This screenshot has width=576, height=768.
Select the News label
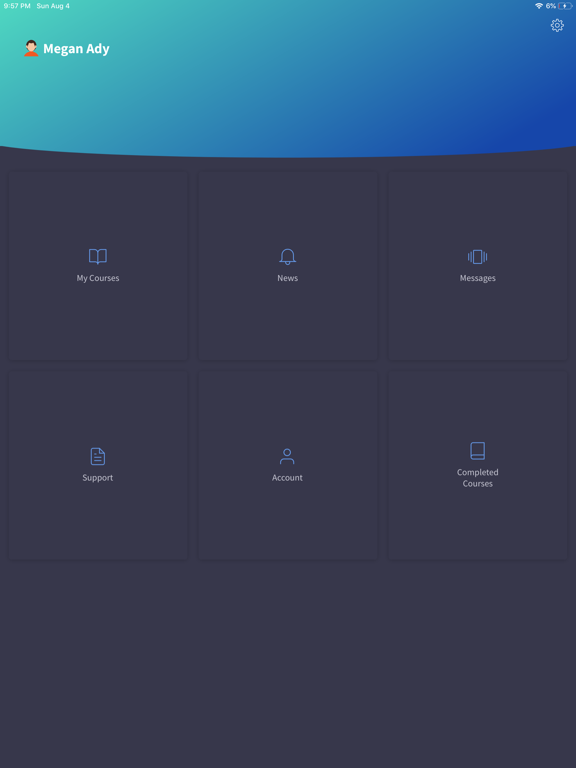(x=288, y=278)
